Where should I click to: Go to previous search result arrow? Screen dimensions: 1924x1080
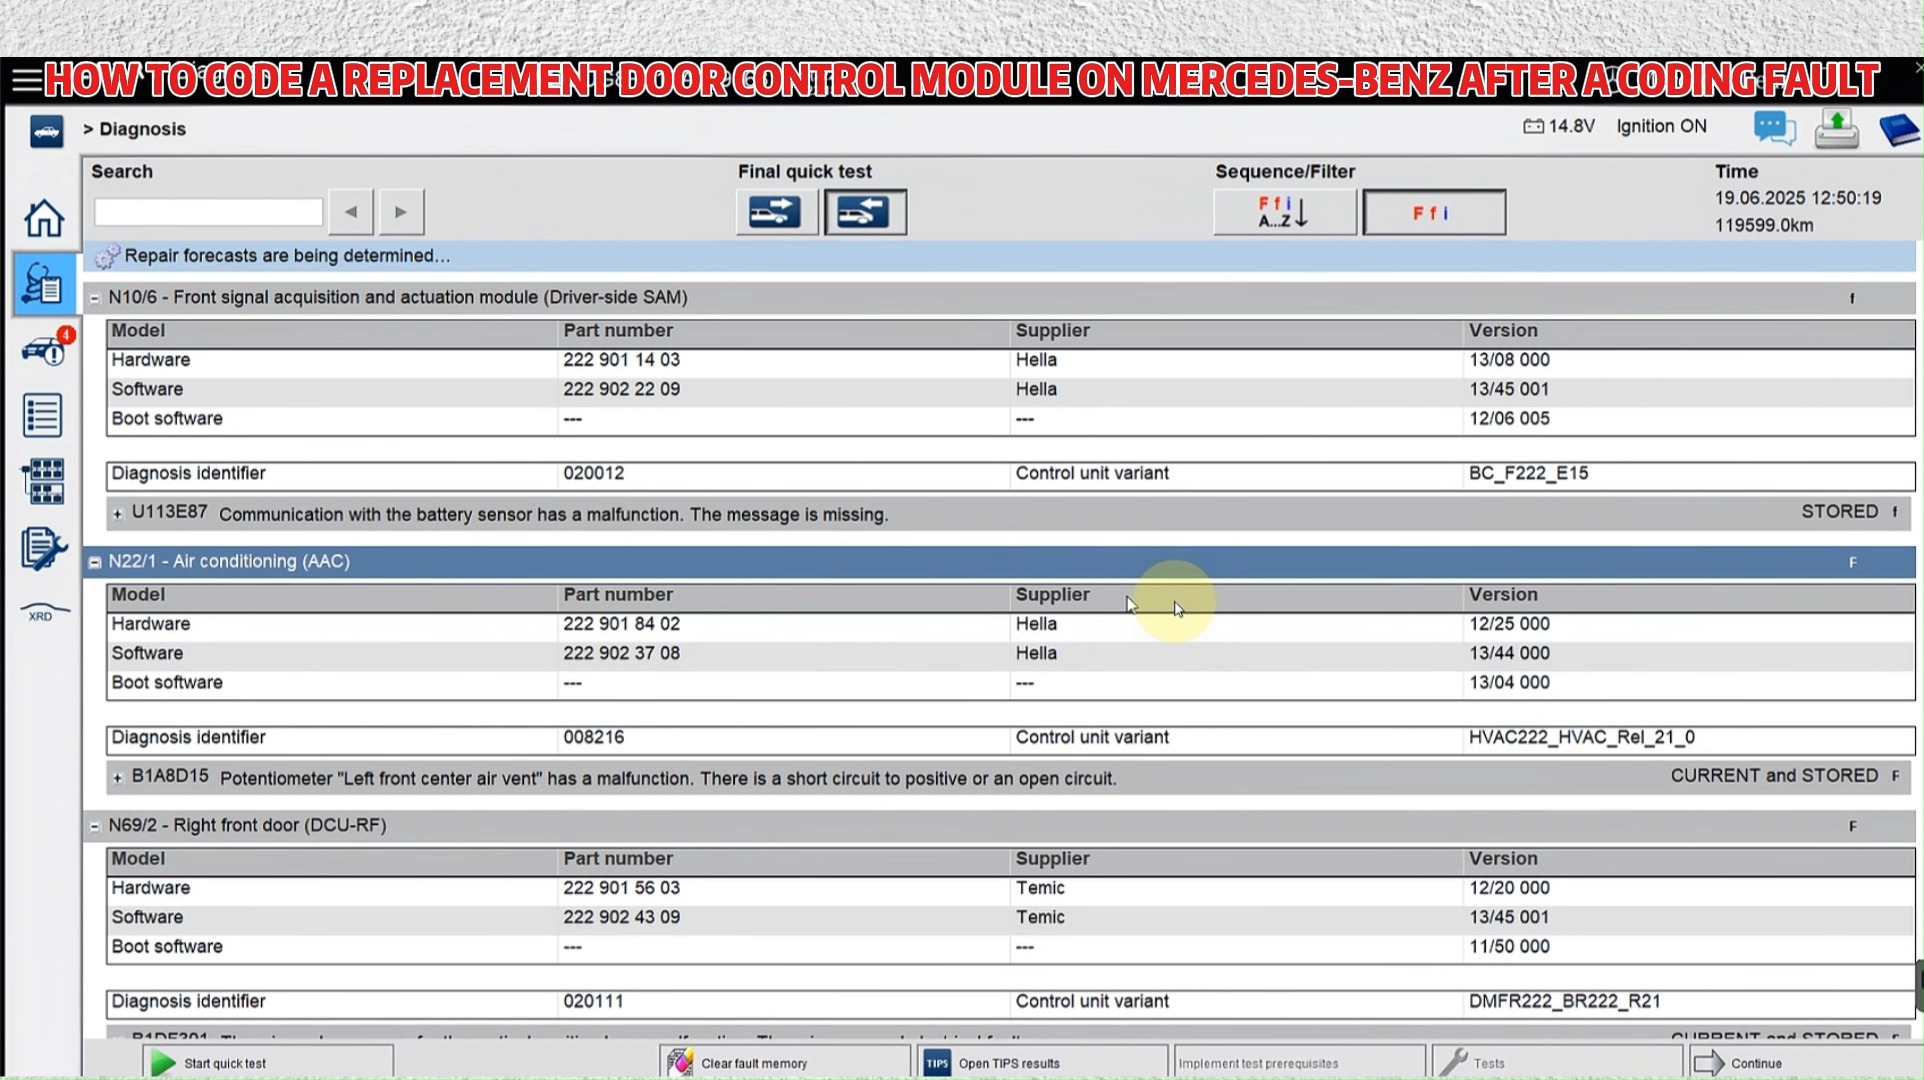pos(351,212)
